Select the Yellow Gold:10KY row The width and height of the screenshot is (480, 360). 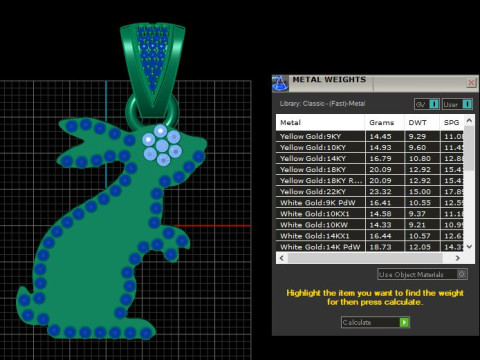[x=369, y=147]
